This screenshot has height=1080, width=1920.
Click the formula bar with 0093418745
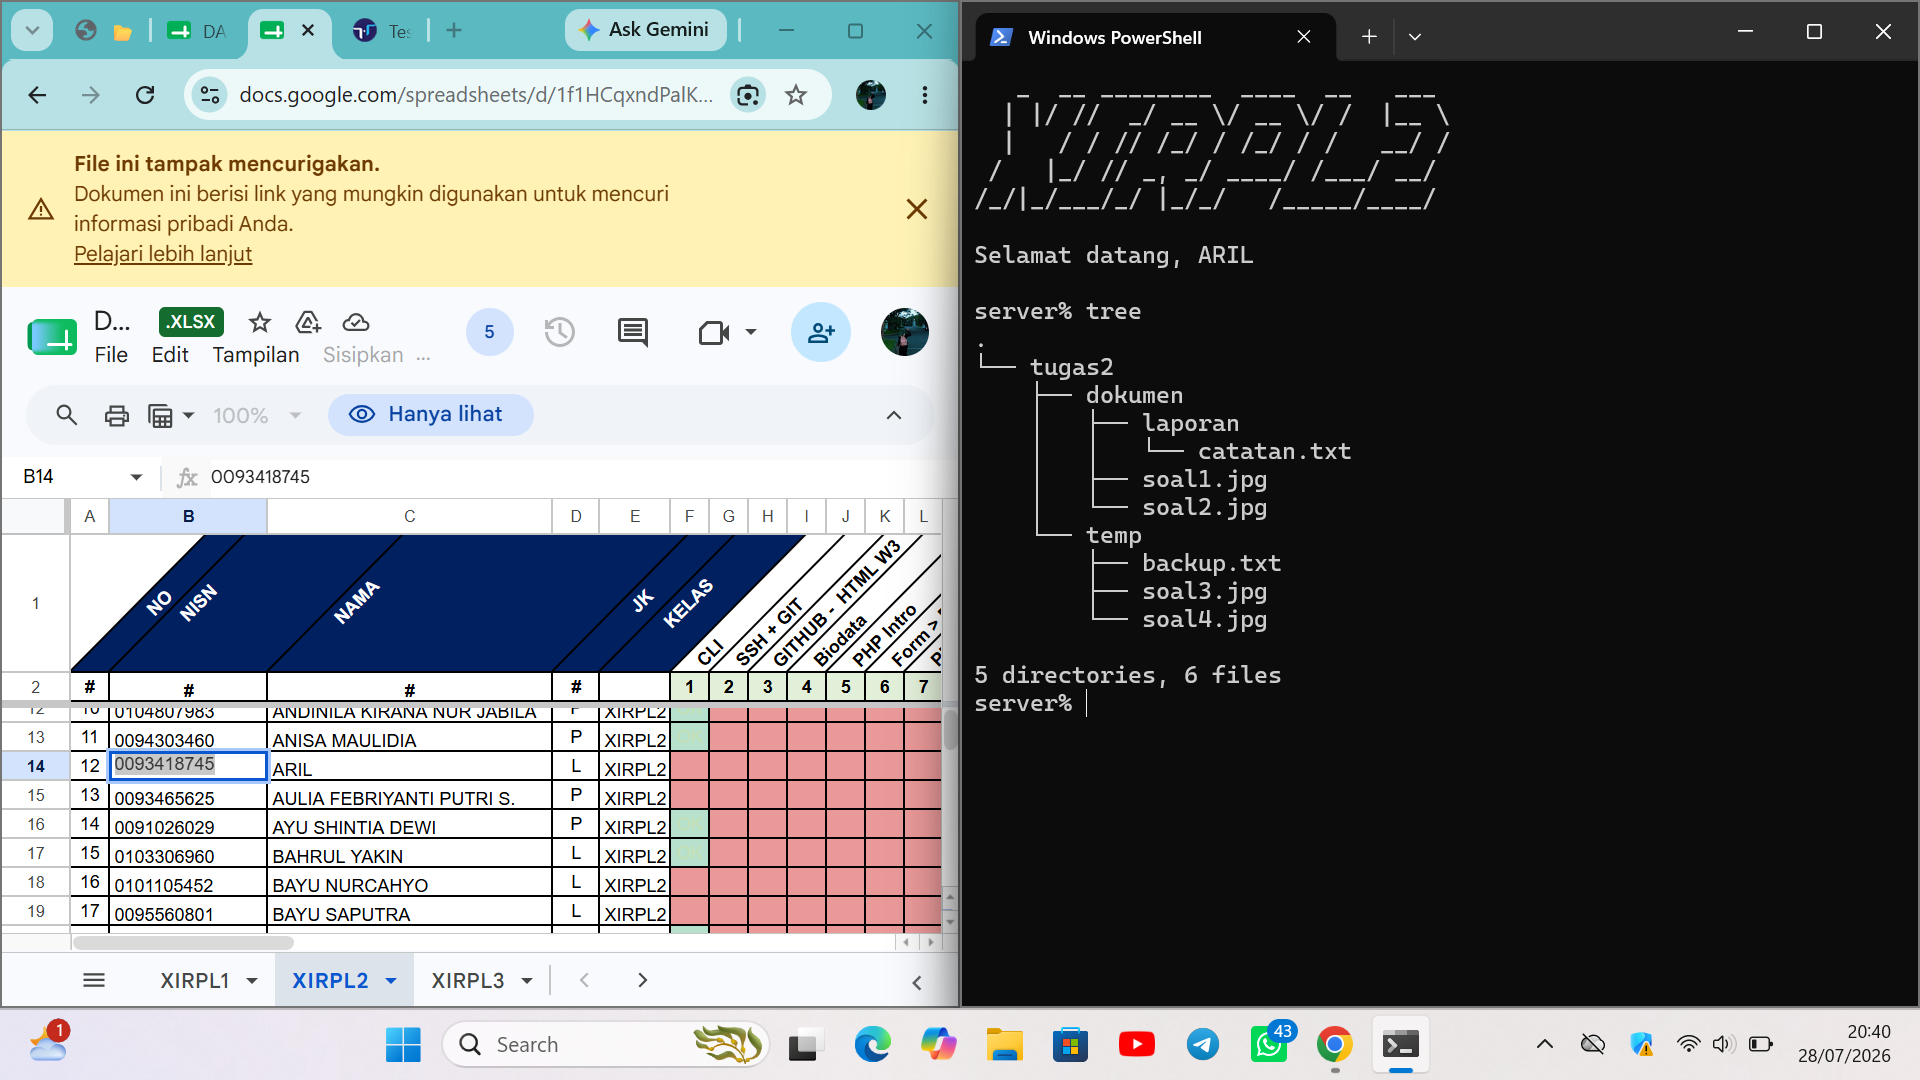580,477
